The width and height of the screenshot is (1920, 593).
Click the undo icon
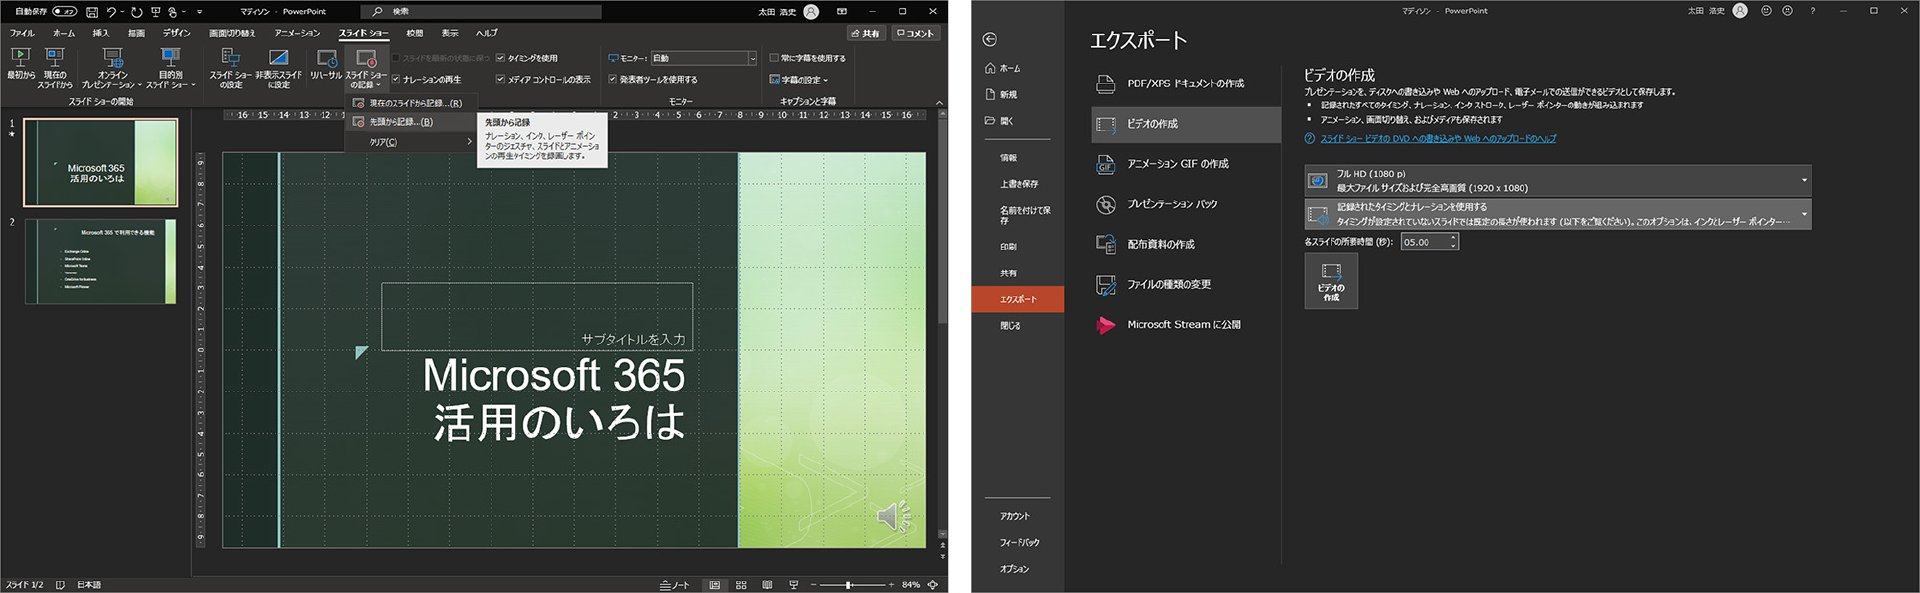tap(112, 12)
